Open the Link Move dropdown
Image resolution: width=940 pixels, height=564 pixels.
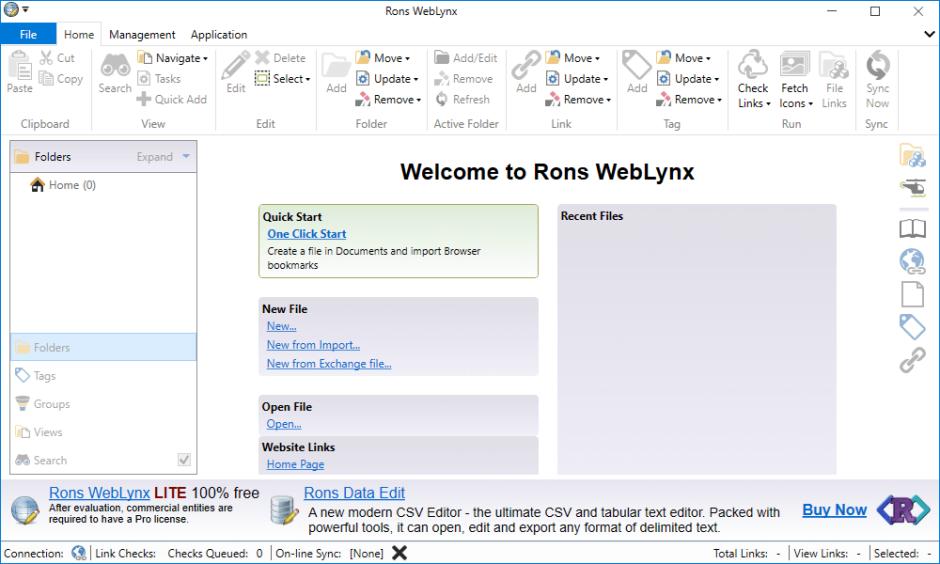(573, 58)
